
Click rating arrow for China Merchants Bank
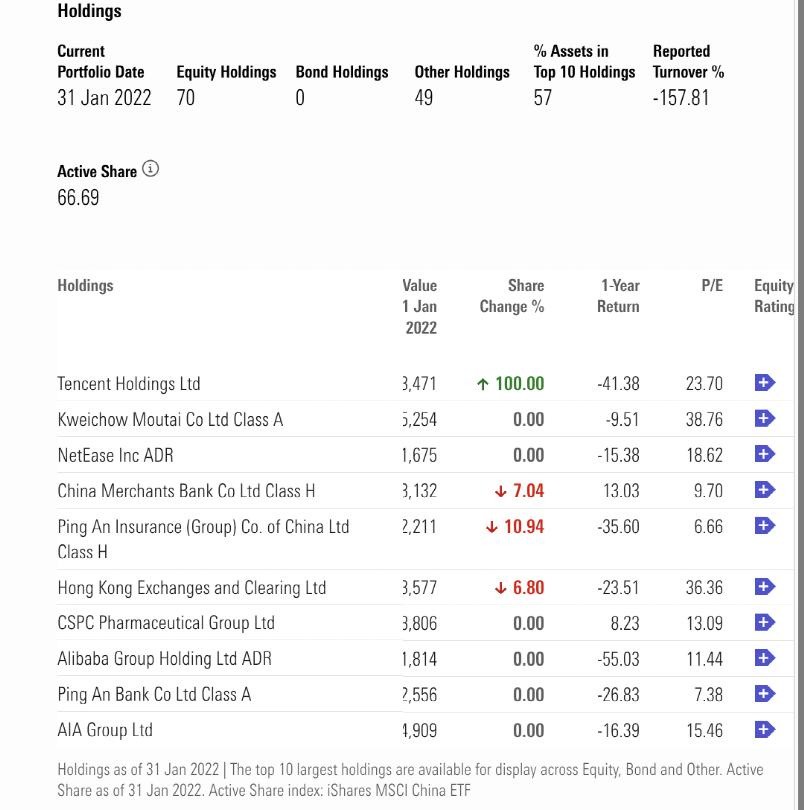click(x=765, y=490)
